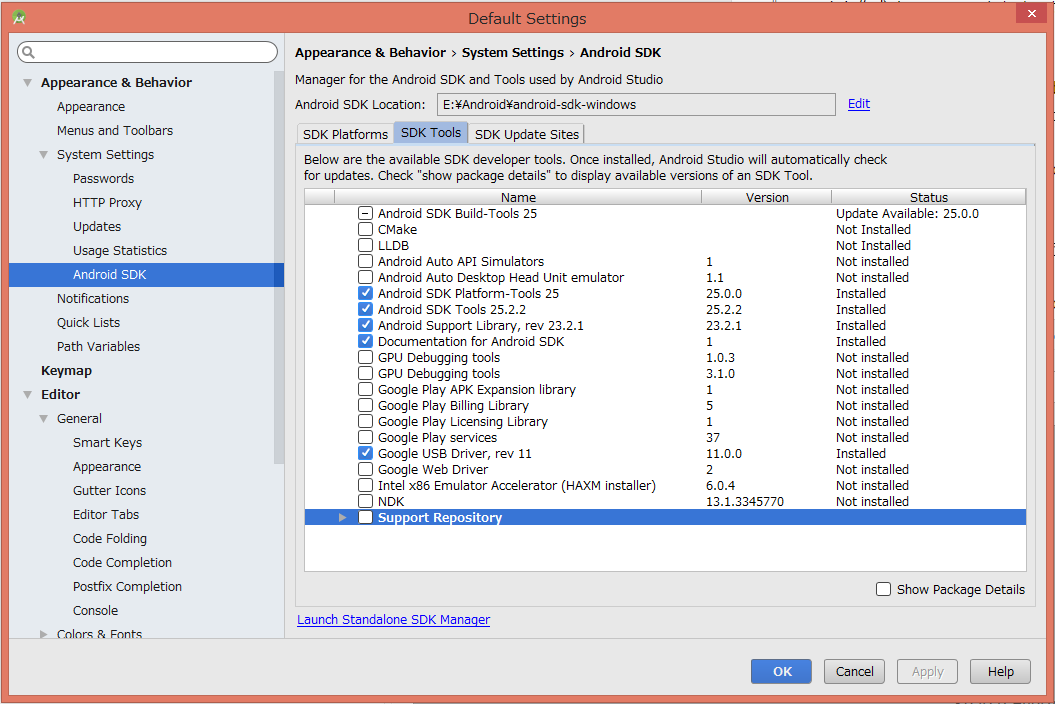The width and height of the screenshot is (1055, 704).
Task: Focus the settings search field
Action: pyautogui.click(x=147, y=52)
